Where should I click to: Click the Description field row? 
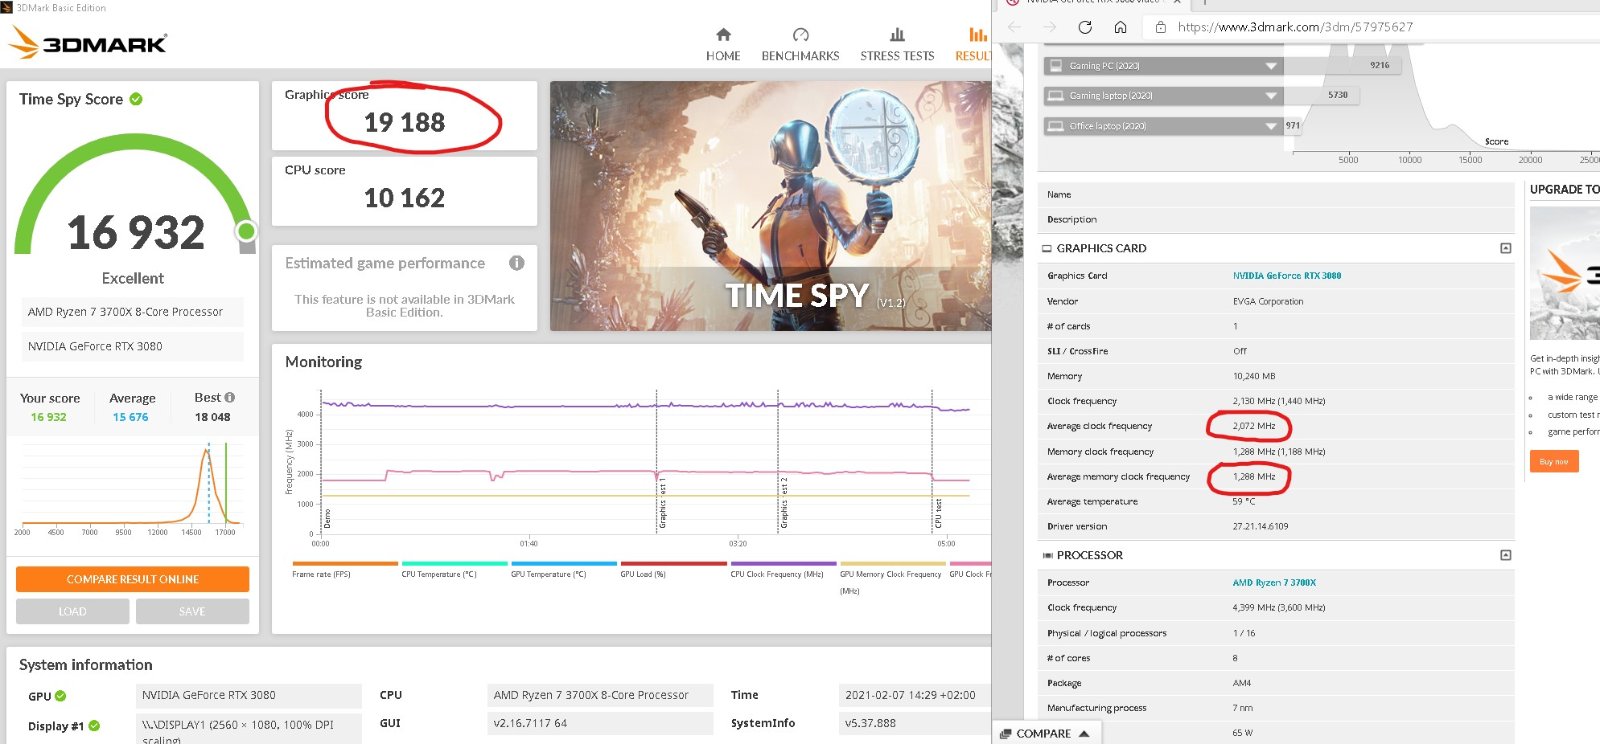1276,220
